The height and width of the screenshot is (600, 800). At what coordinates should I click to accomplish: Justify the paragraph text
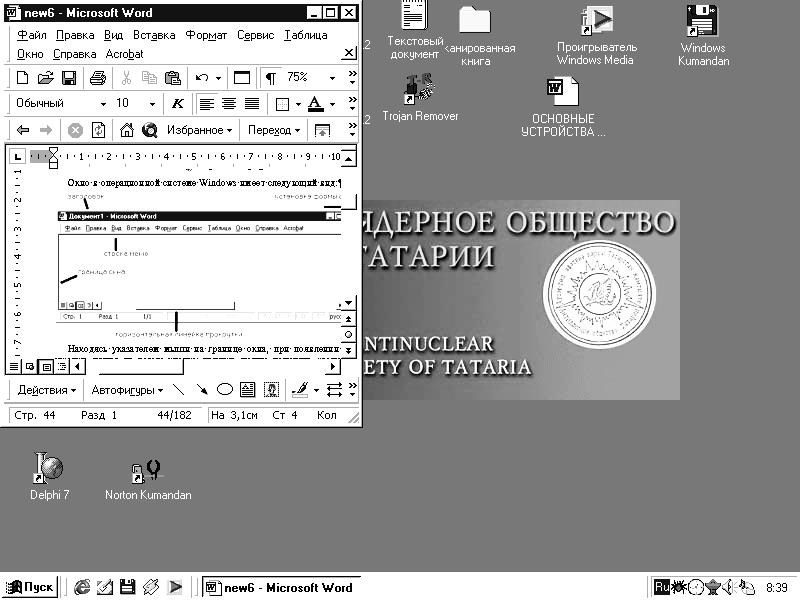[x=252, y=104]
